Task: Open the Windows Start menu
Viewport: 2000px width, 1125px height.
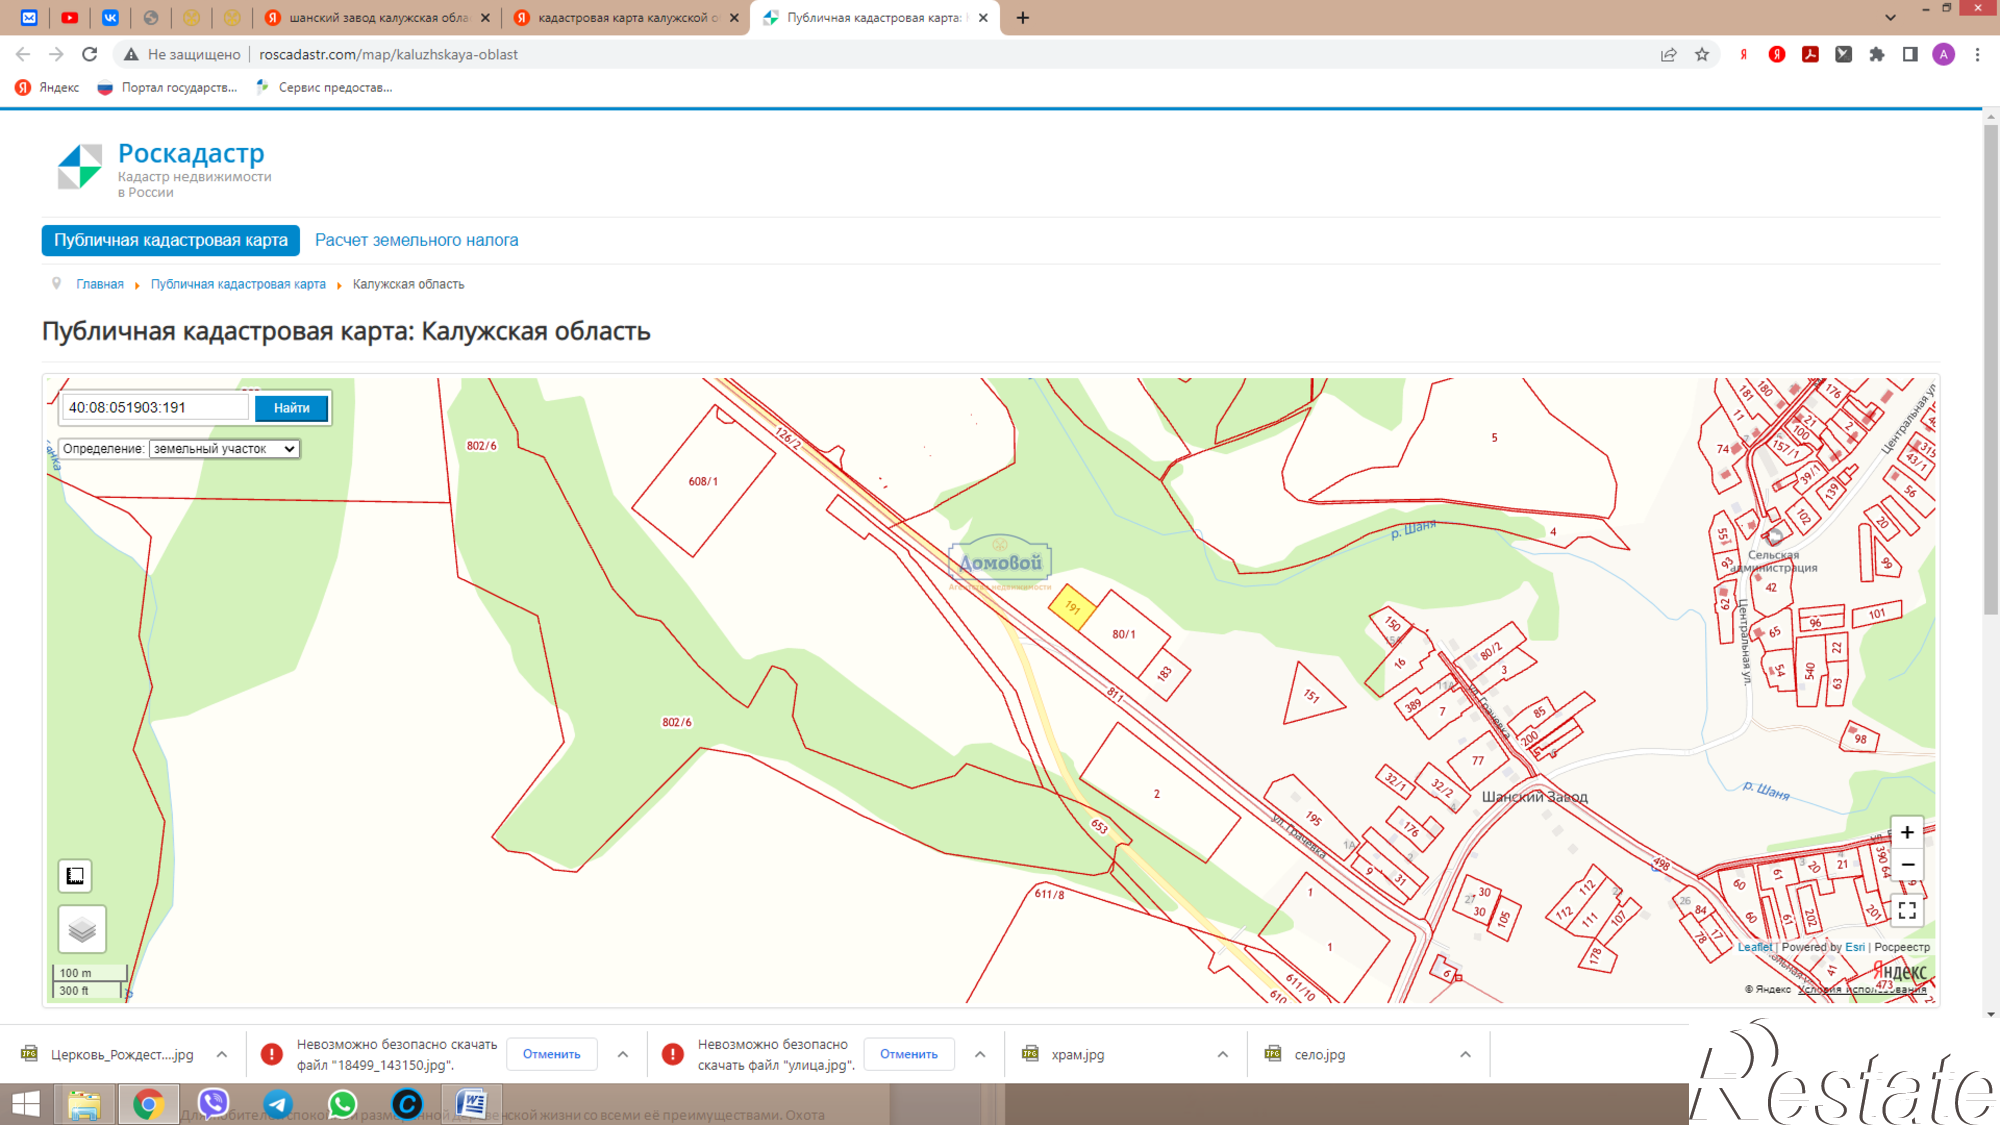Action: 26,1104
